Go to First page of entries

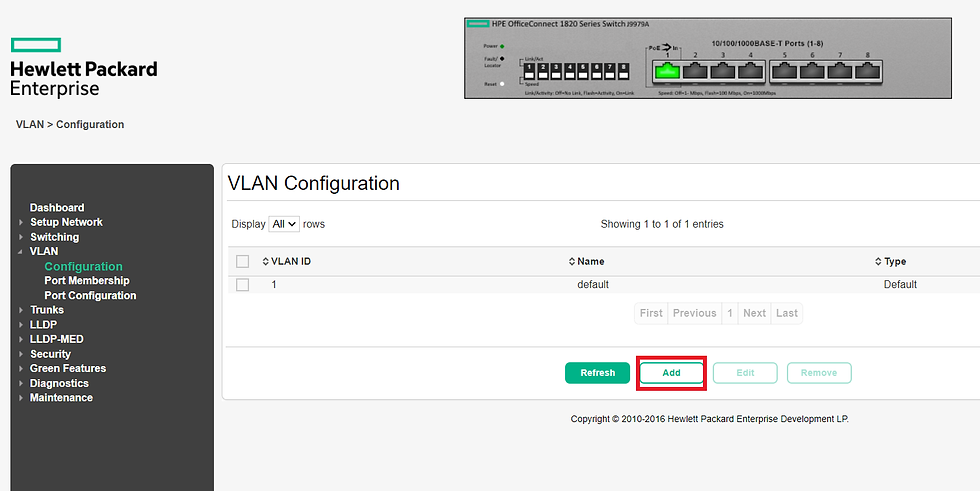651,313
